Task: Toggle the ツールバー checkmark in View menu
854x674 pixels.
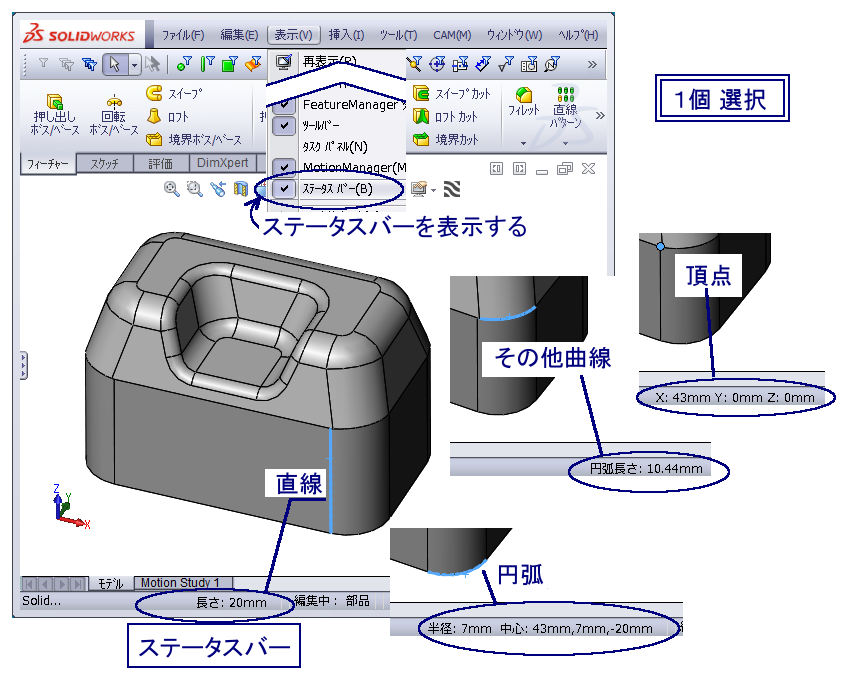Action: [x=284, y=125]
